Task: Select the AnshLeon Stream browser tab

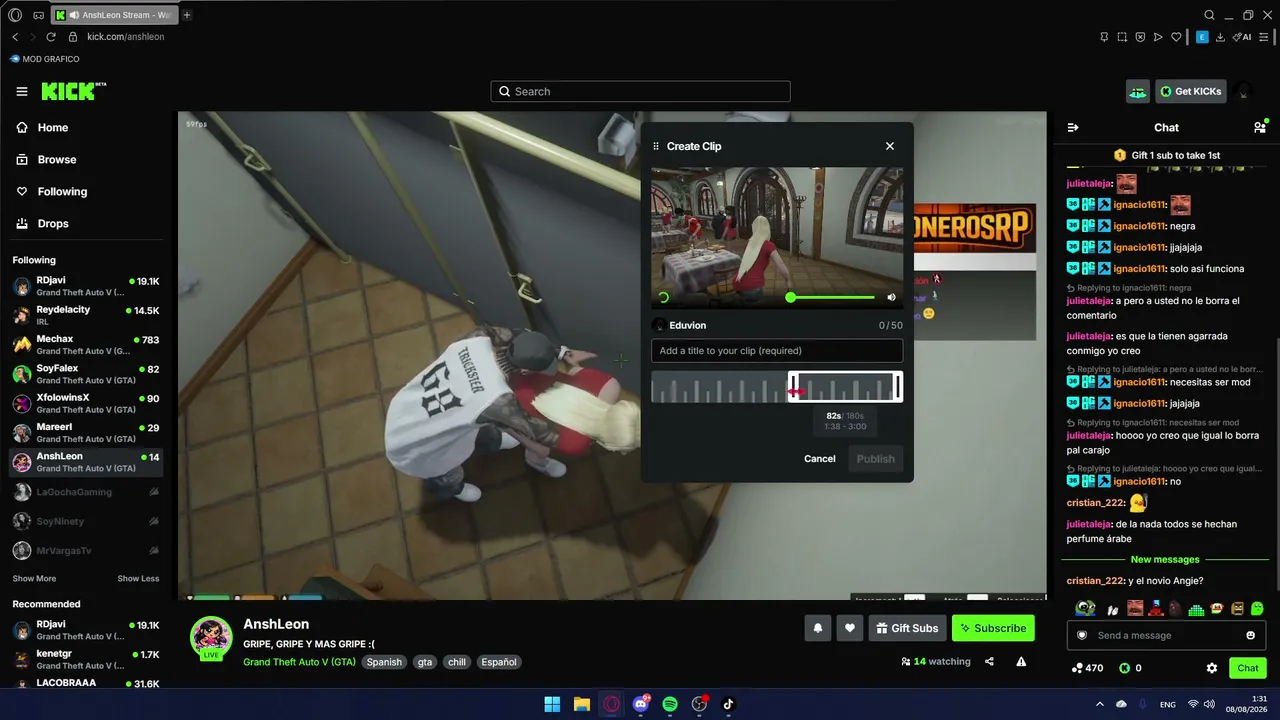Action: click(113, 15)
